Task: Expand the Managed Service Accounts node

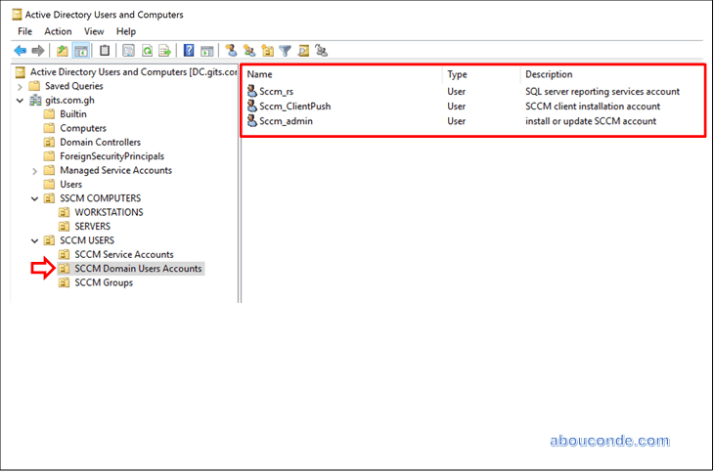Action: (x=36, y=170)
